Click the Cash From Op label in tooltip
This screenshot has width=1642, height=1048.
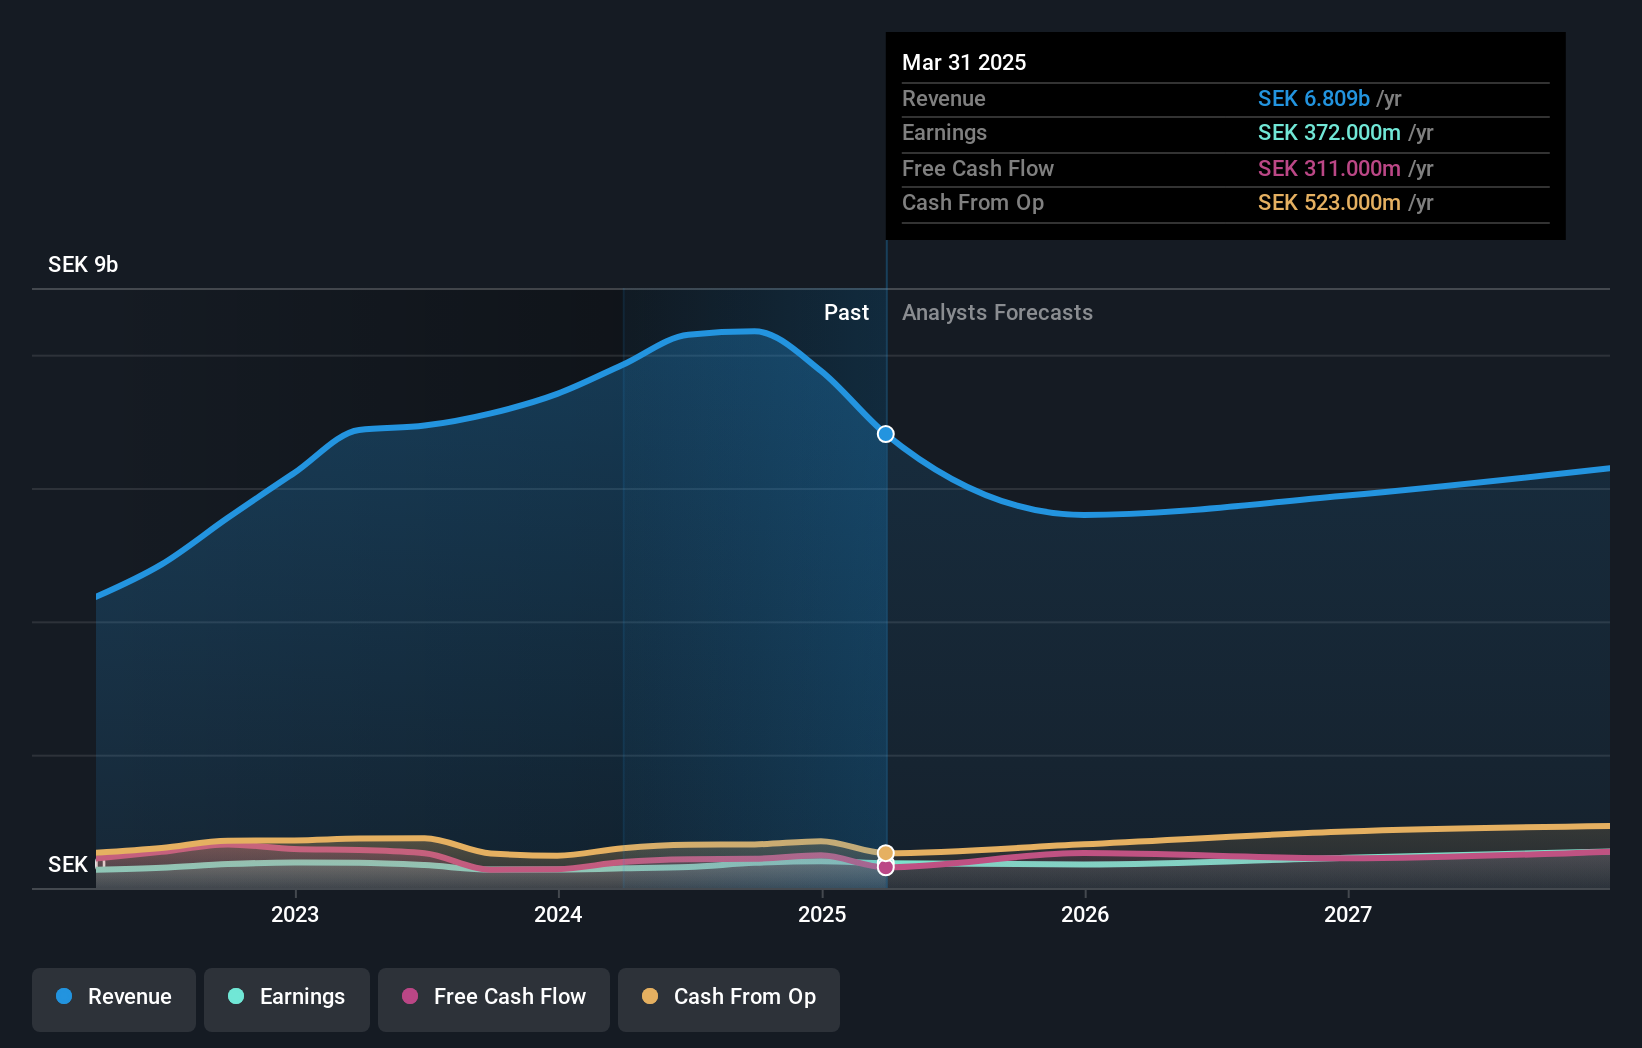coord(973,202)
